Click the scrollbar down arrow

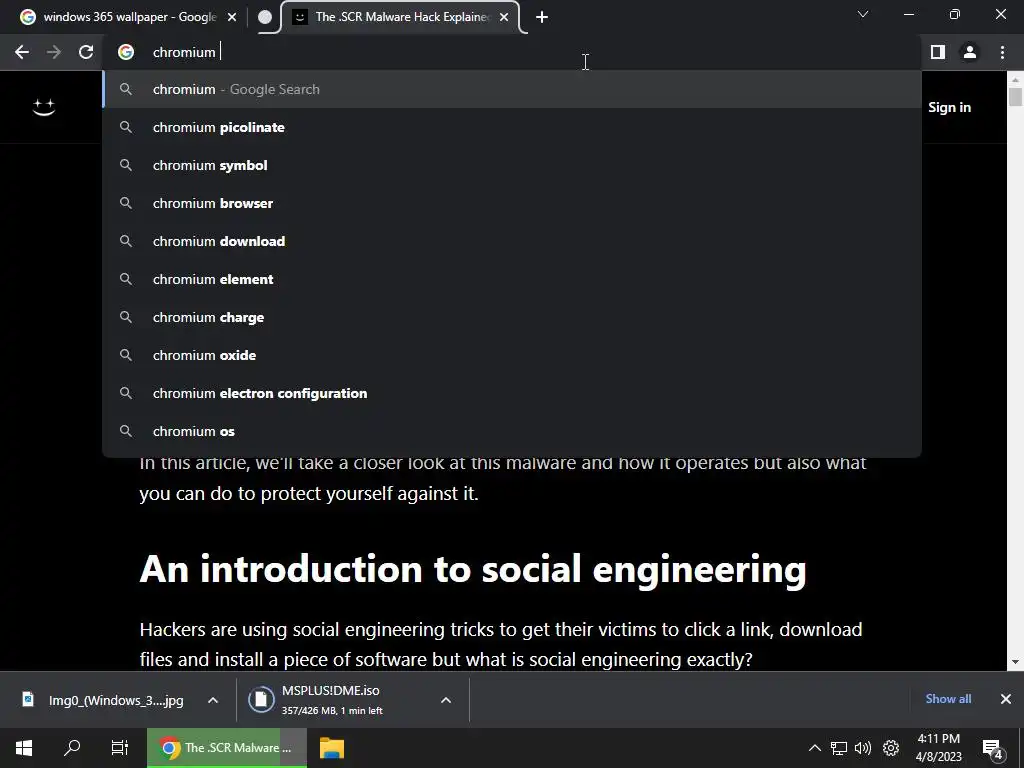pos(1015,662)
